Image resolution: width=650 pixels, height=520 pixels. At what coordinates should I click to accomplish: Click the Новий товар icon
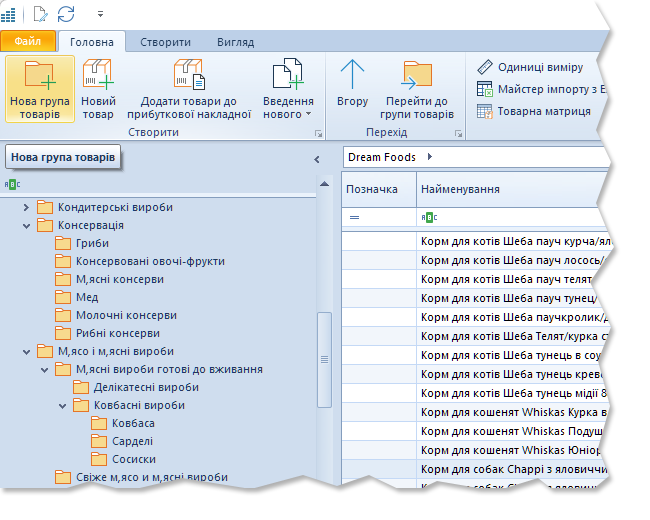[98, 78]
